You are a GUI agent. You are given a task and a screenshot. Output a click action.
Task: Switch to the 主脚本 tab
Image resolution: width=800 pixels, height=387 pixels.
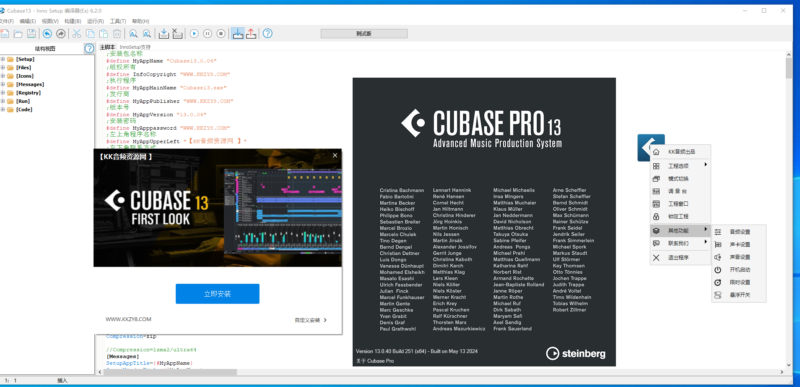pos(107,47)
